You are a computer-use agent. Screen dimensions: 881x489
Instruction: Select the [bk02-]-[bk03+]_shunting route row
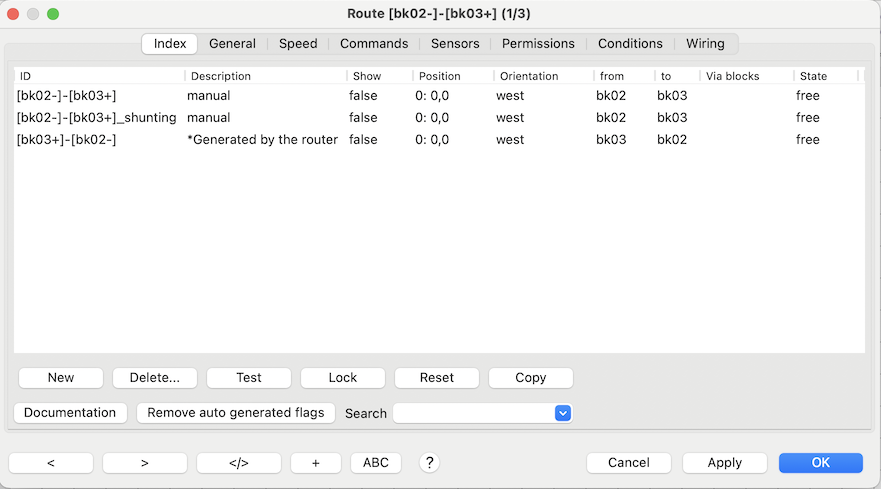(97, 118)
